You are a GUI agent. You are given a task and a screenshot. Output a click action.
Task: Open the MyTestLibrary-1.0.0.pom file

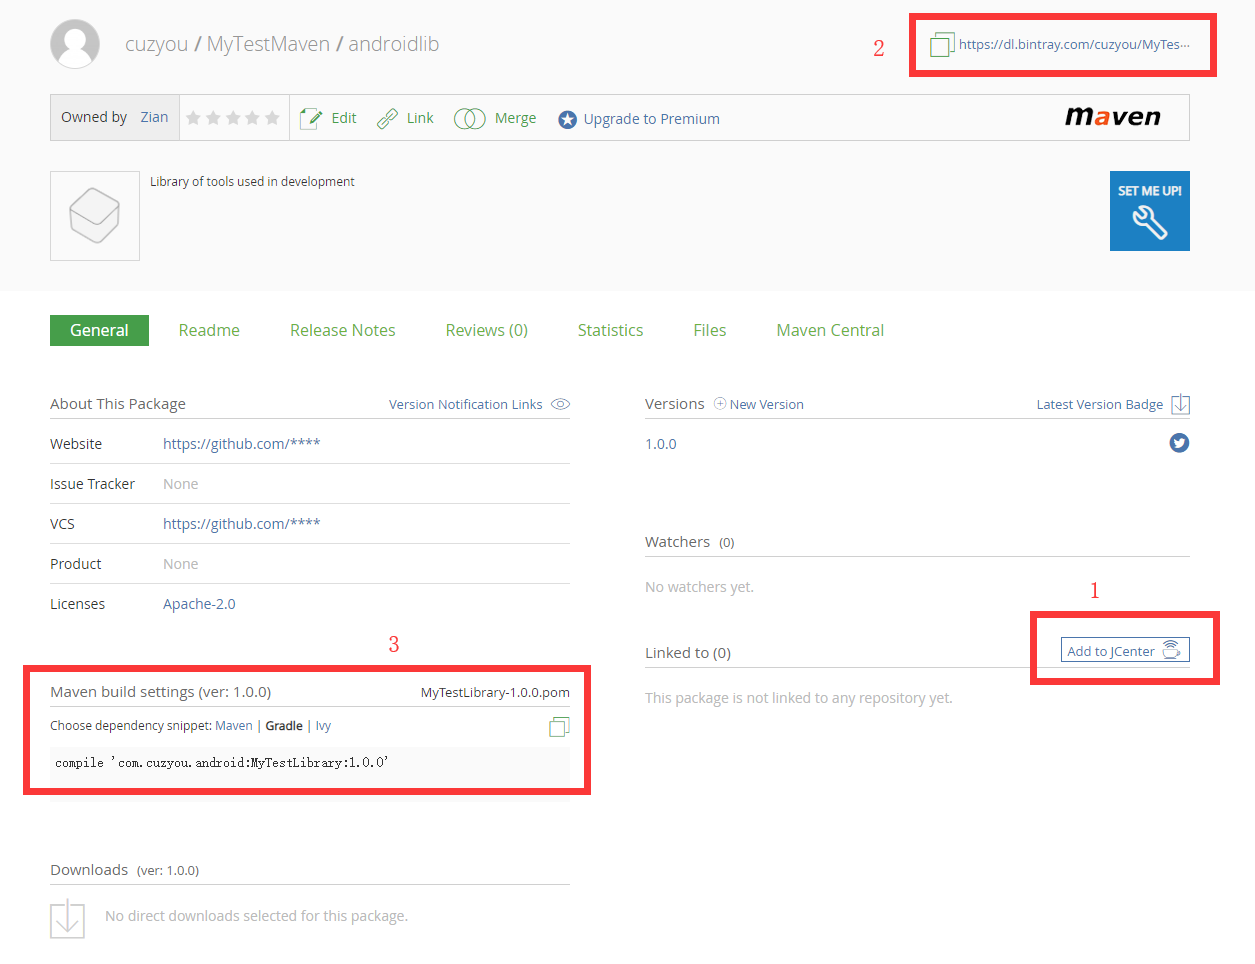pos(494,692)
